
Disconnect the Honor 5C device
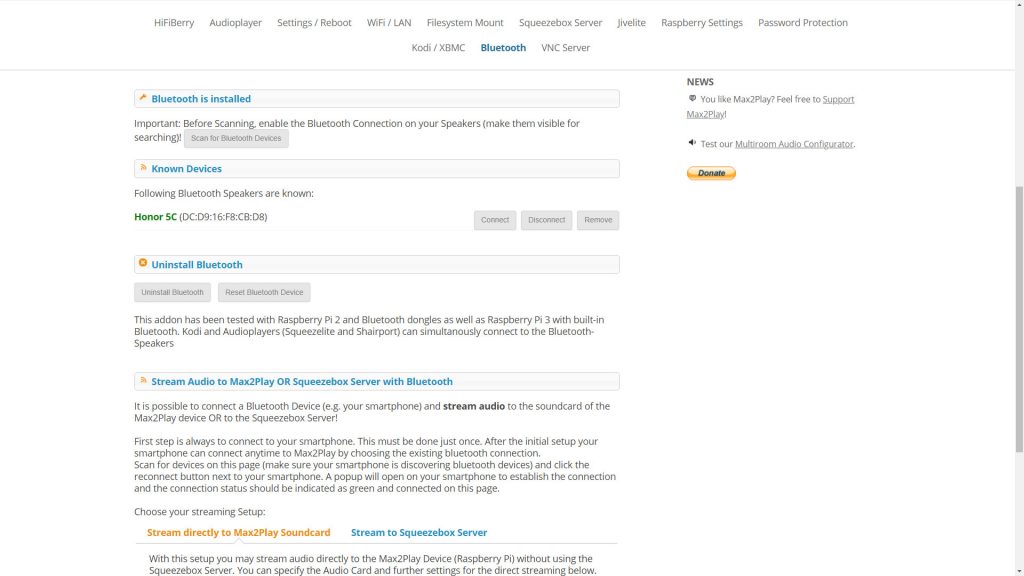547,220
